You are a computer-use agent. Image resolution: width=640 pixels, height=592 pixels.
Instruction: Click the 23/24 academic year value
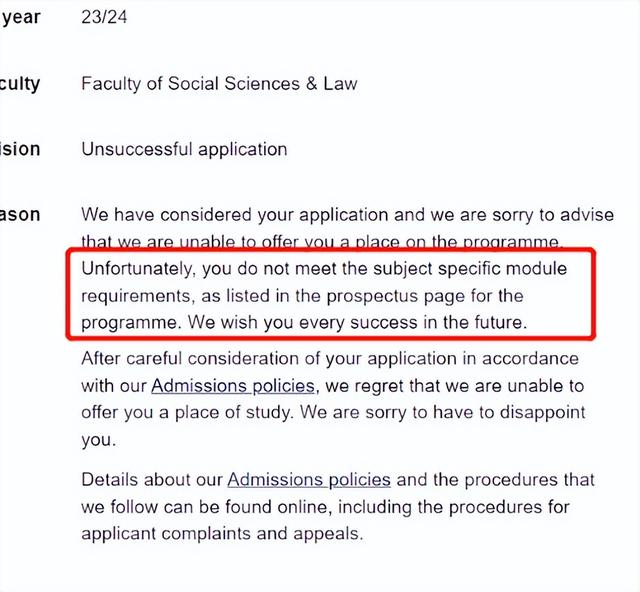pos(104,17)
